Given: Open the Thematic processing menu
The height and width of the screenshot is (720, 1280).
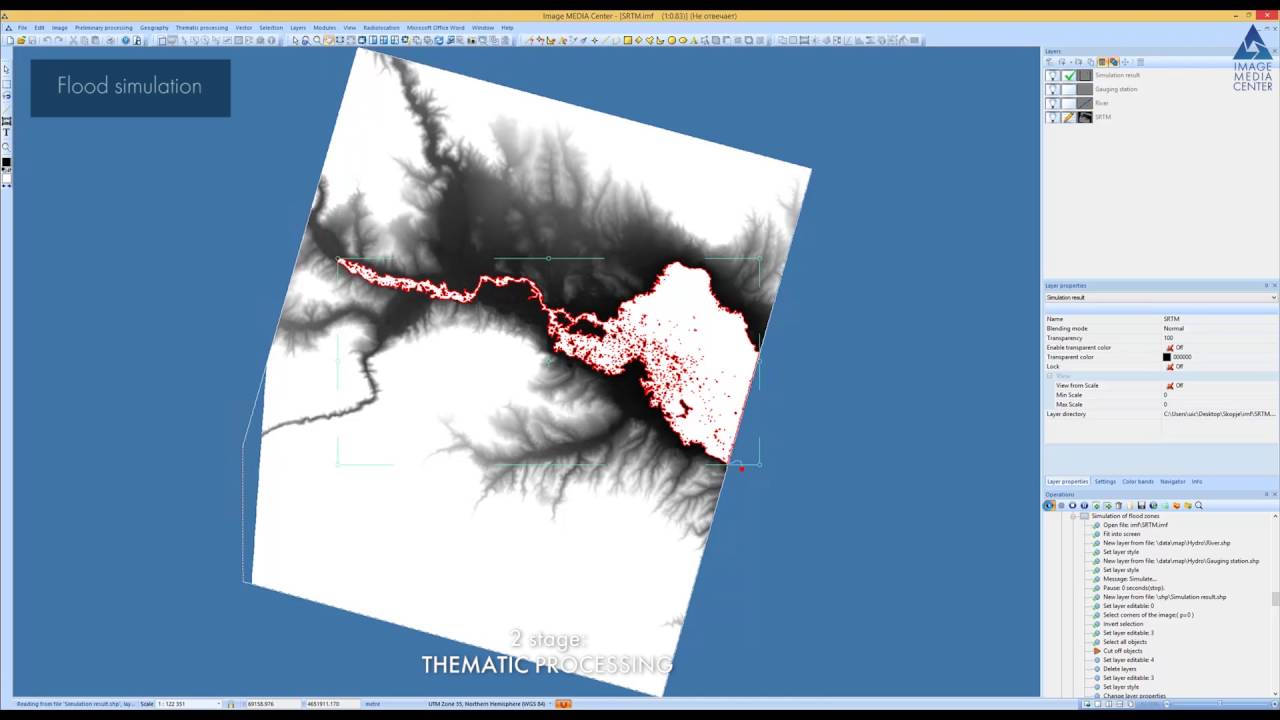Looking at the screenshot, I should [202, 27].
